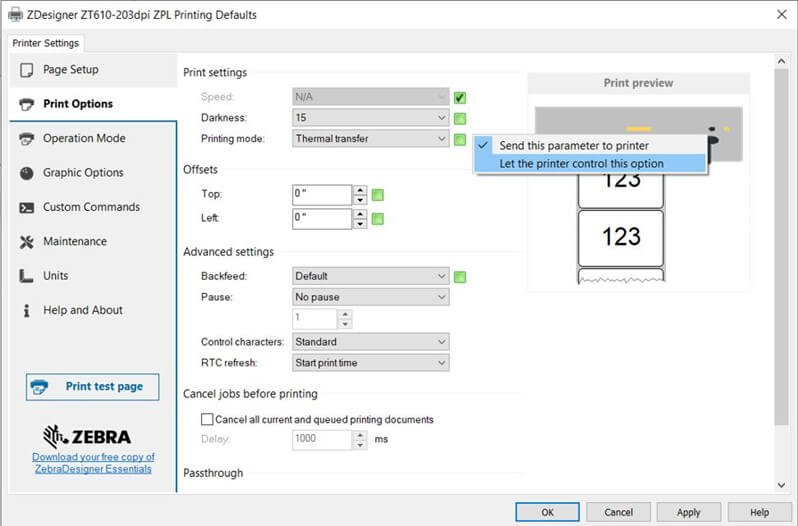Screen dimensions: 798x526
Task: Click the Print Options printer icon
Action: point(26,104)
